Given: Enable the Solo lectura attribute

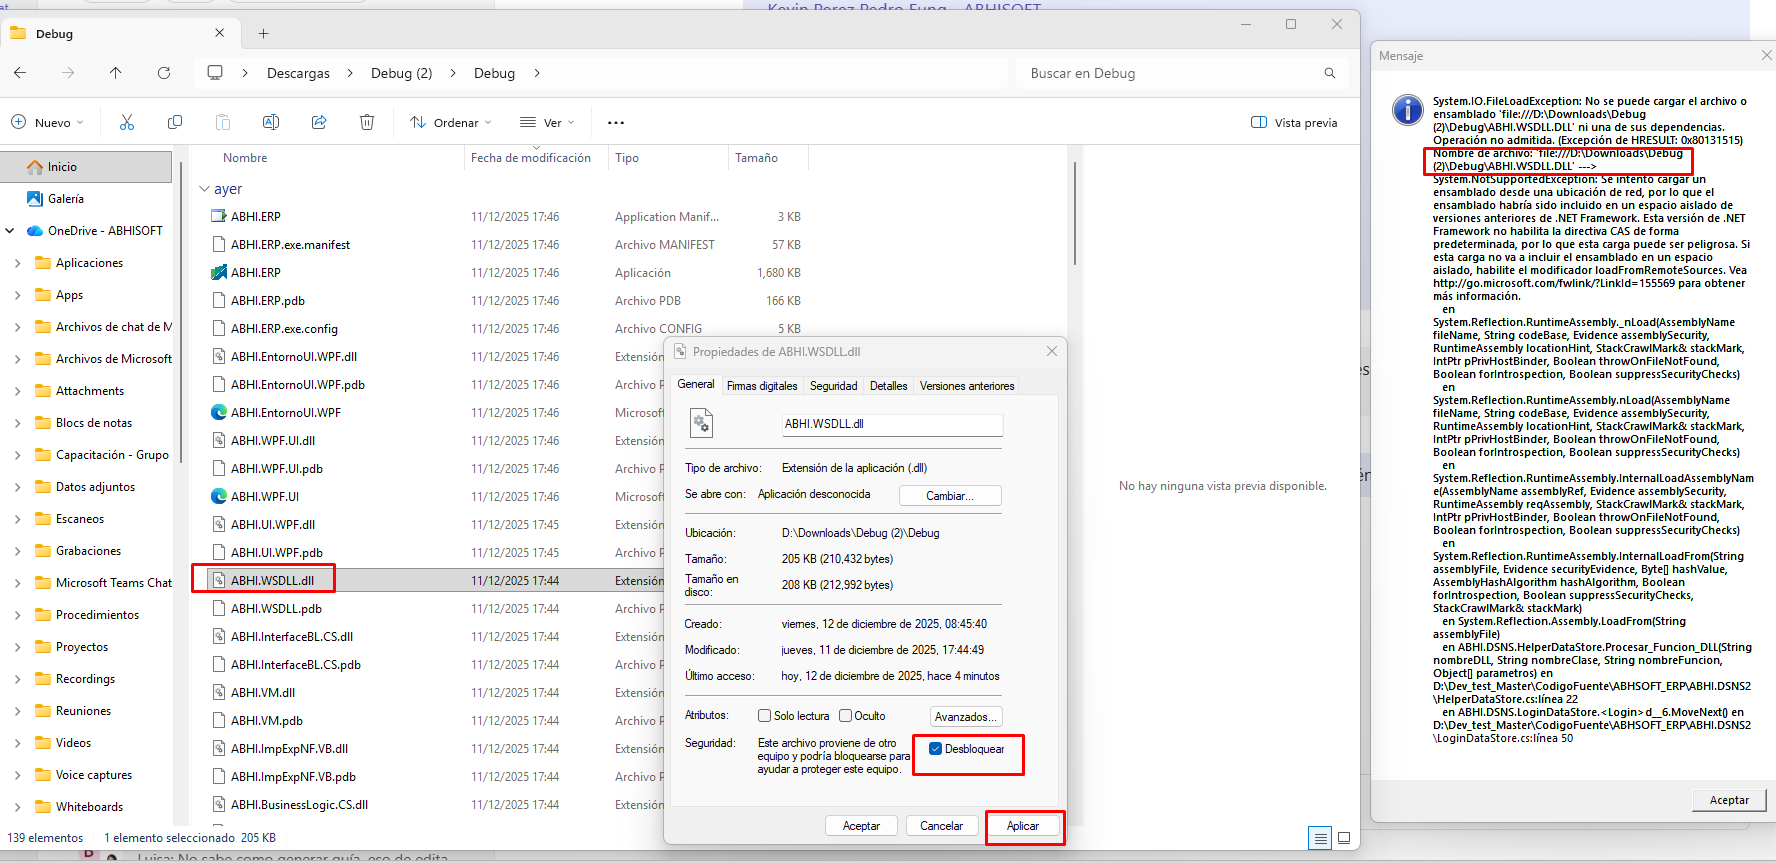Looking at the screenshot, I should click(765, 716).
